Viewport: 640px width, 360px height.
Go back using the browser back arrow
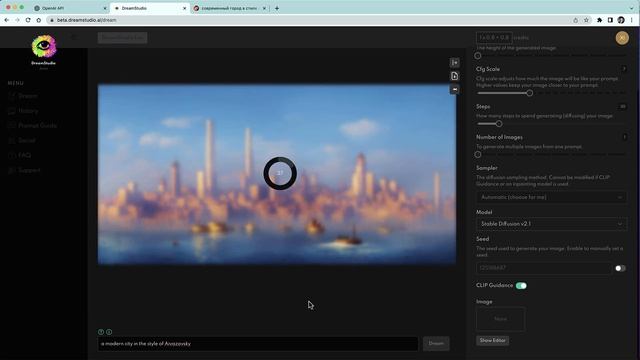(7, 20)
